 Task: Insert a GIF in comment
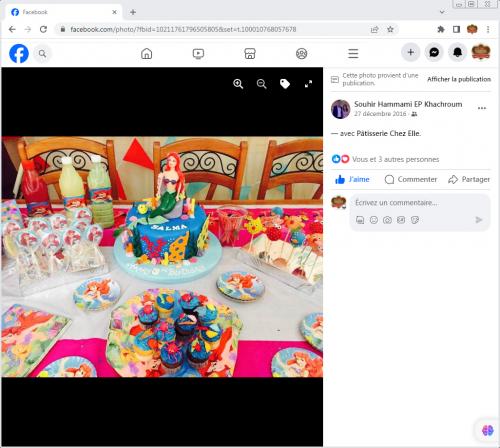(401, 220)
